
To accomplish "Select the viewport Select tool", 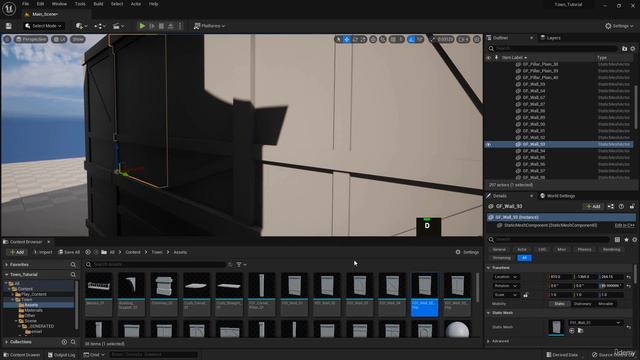I will coord(338,39).
